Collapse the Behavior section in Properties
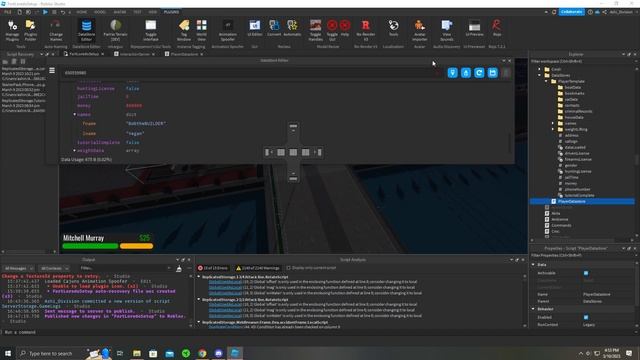This screenshot has height=360, width=640. click(533, 309)
